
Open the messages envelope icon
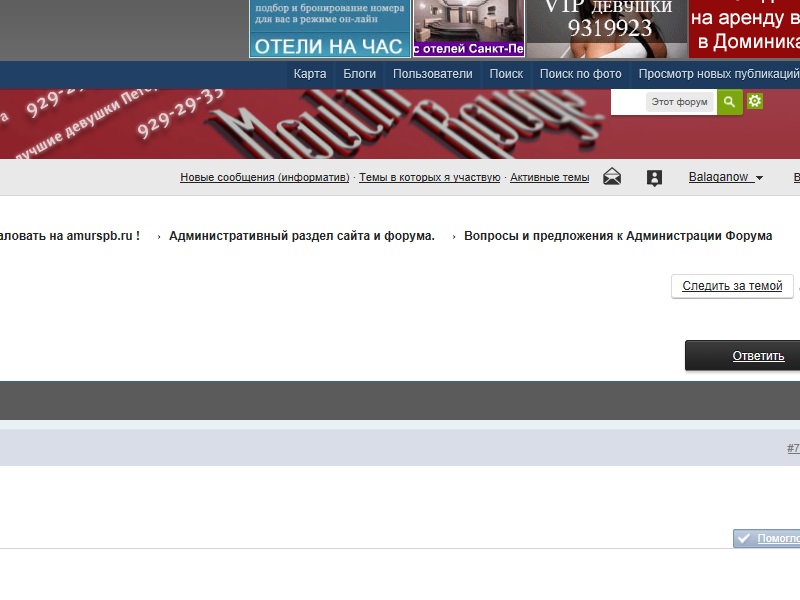(x=612, y=177)
